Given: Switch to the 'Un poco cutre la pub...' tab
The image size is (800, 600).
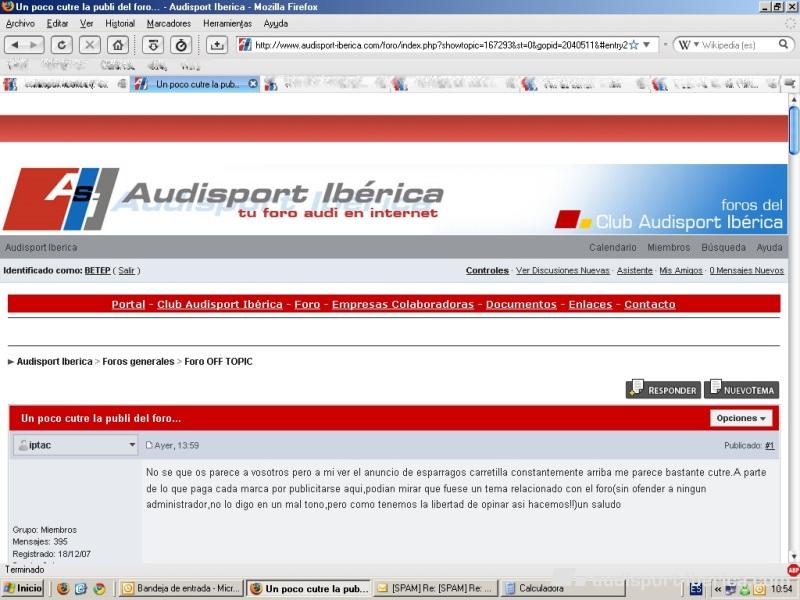Looking at the screenshot, I should (x=195, y=84).
